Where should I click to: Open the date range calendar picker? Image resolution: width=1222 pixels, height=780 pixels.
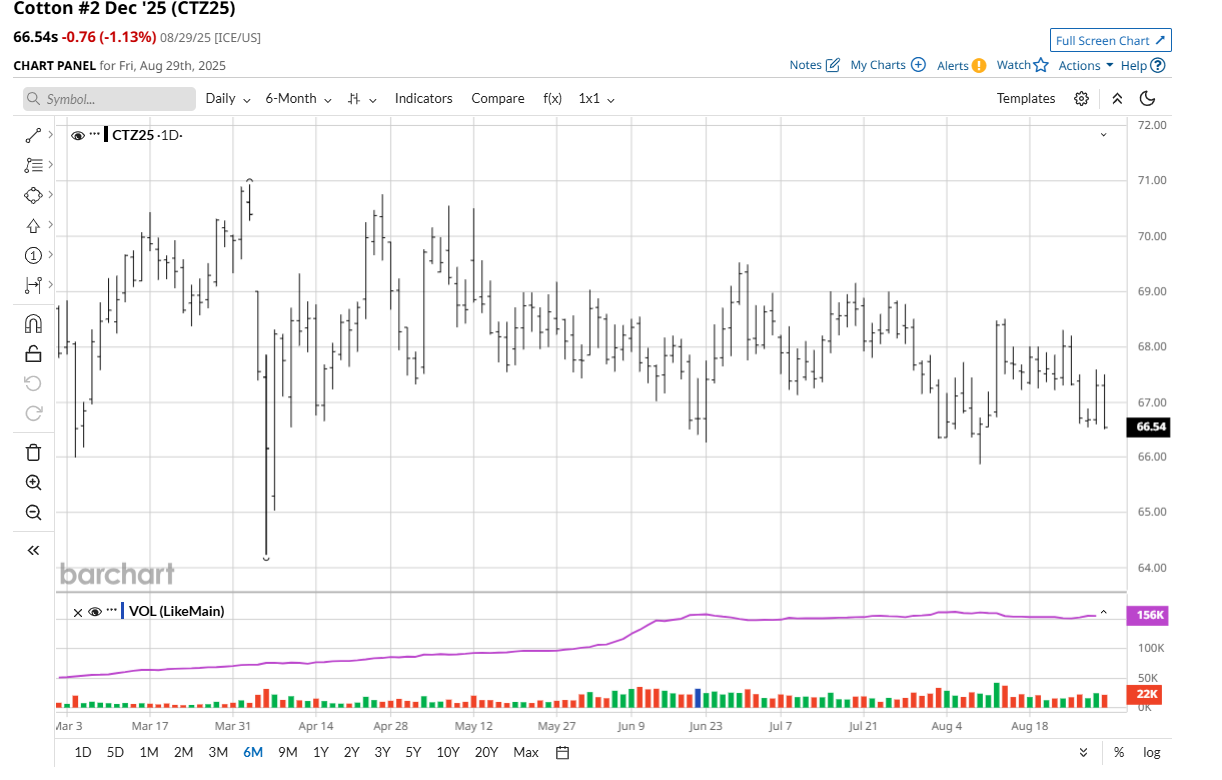[x=562, y=752]
